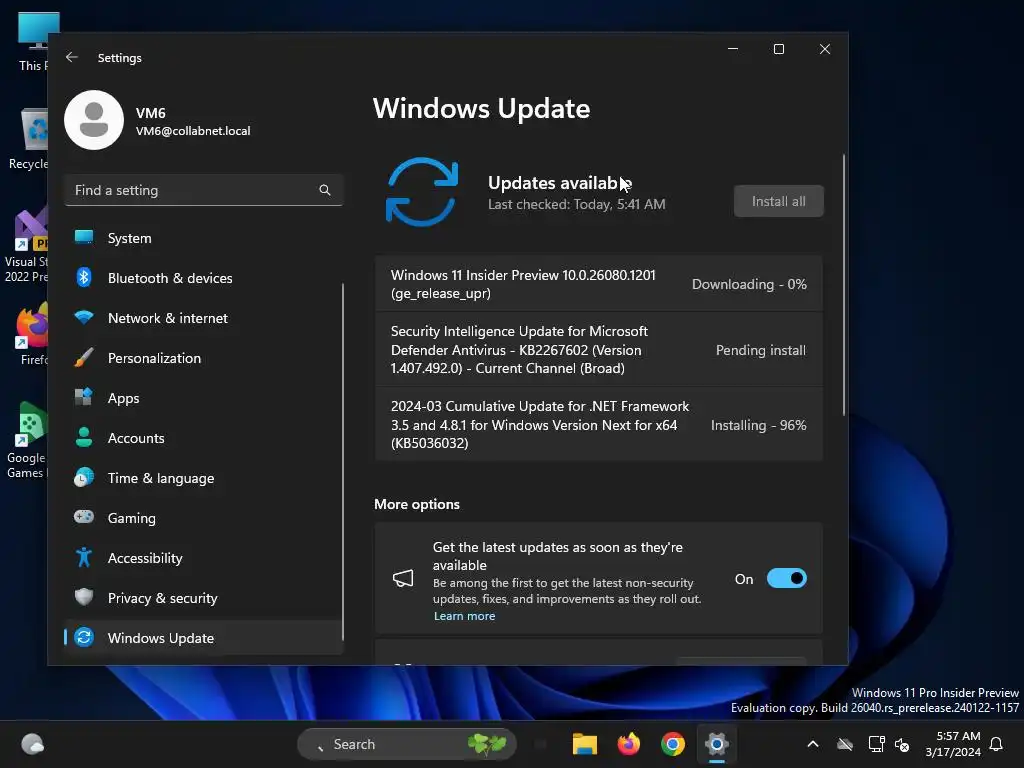The height and width of the screenshot is (768, 1024).
Task: Click the Find a setting search box
Action: pos(204,190)
